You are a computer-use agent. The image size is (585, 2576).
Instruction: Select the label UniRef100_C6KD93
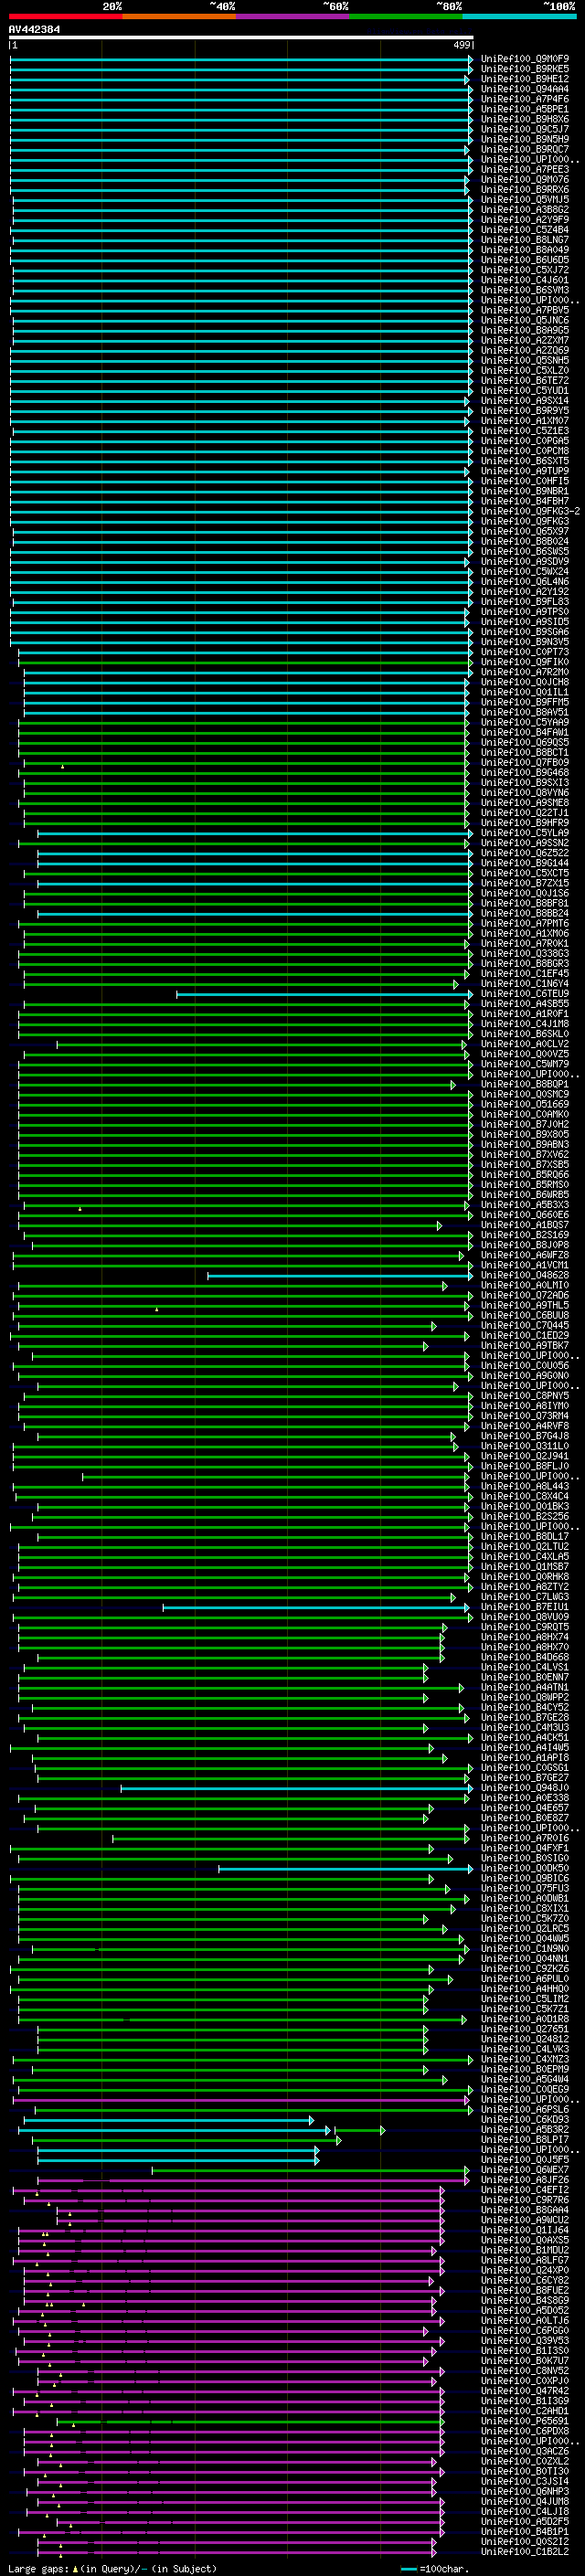point(525,2119)
